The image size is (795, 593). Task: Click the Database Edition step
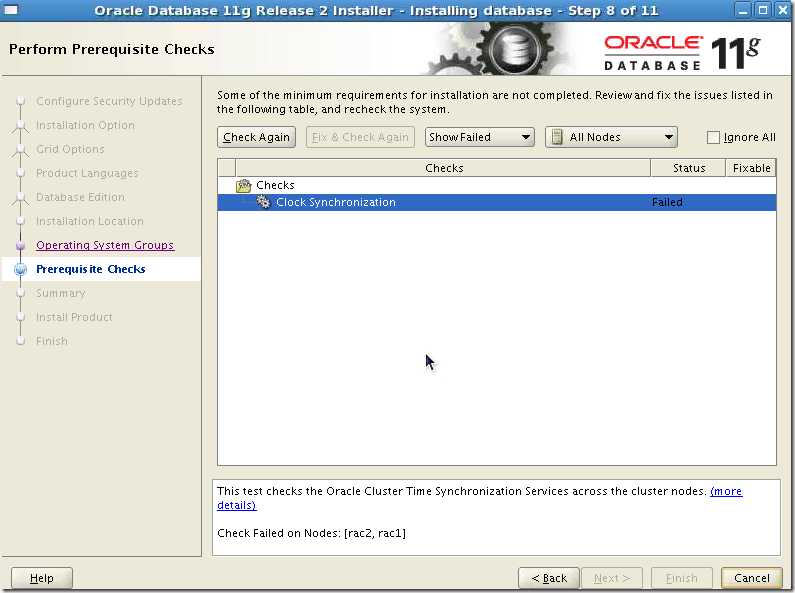(x=80, y=197)
